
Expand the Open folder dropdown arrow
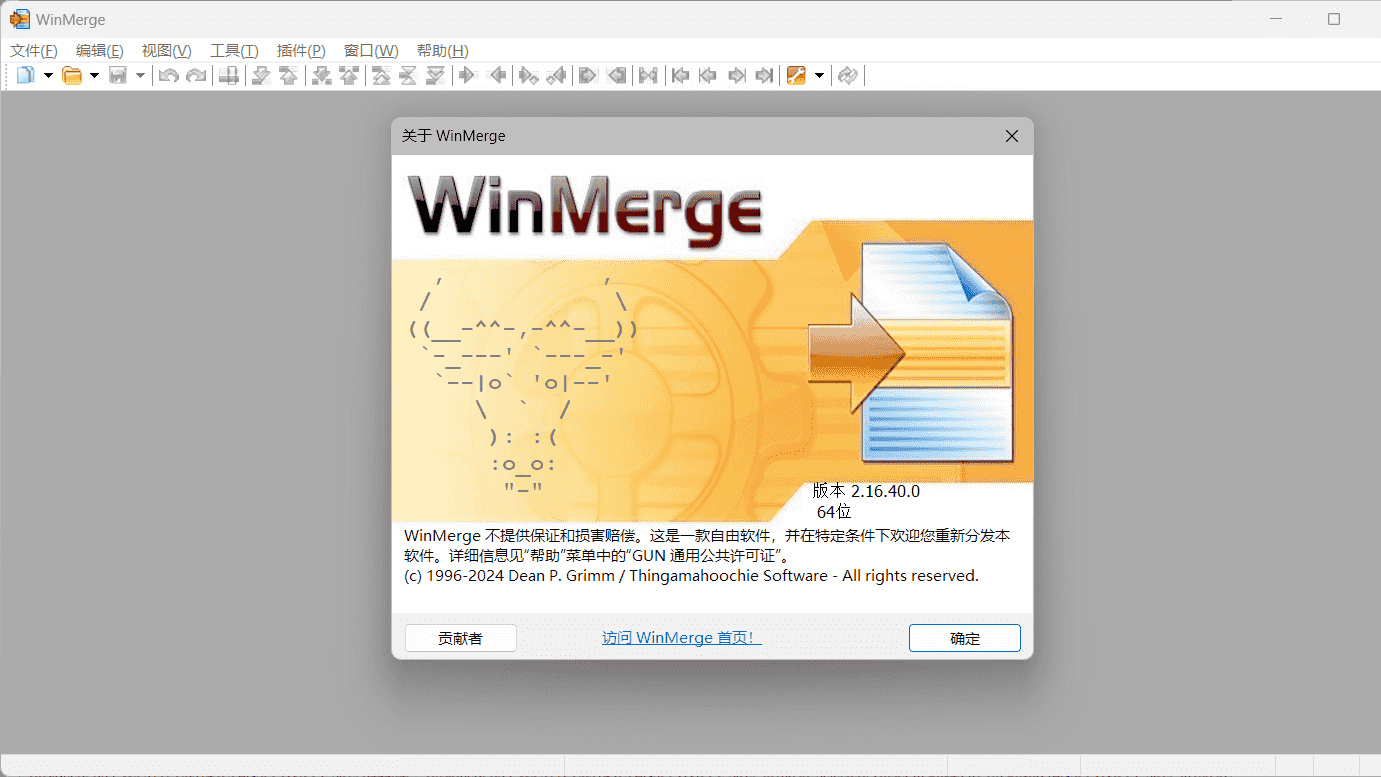point(94,75)
